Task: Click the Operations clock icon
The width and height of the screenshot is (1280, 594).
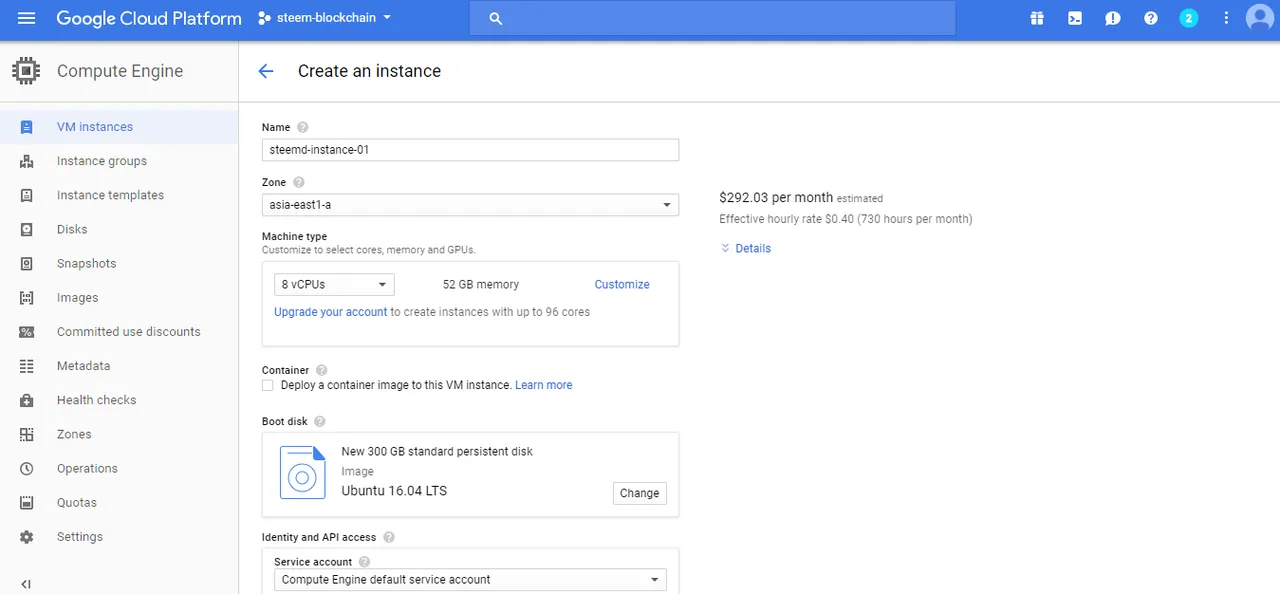Action: [27, 468]
